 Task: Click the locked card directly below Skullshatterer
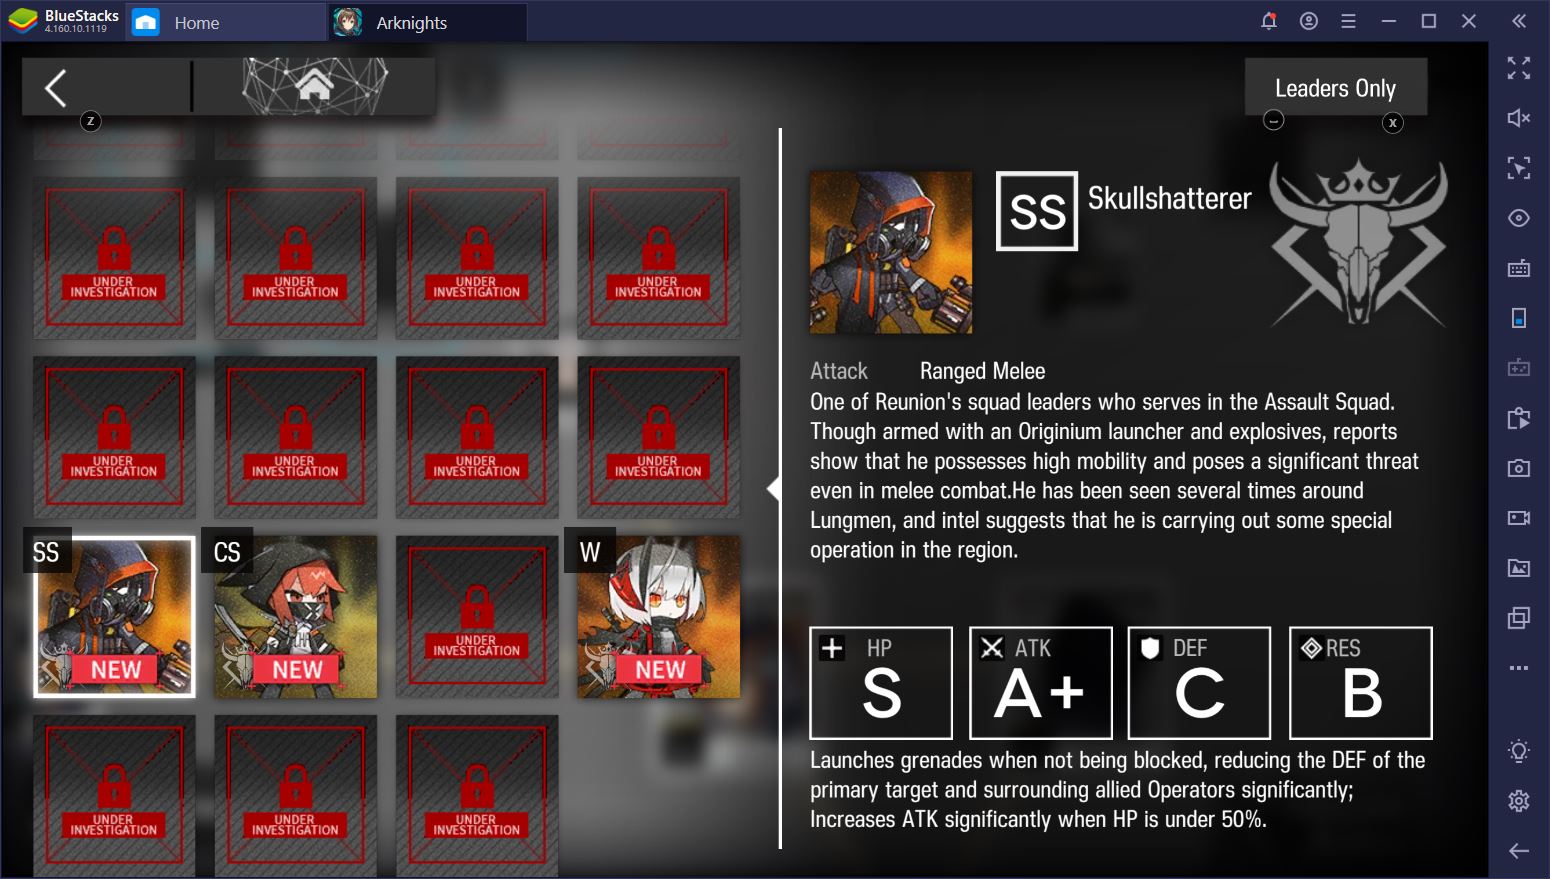[114, 795]
